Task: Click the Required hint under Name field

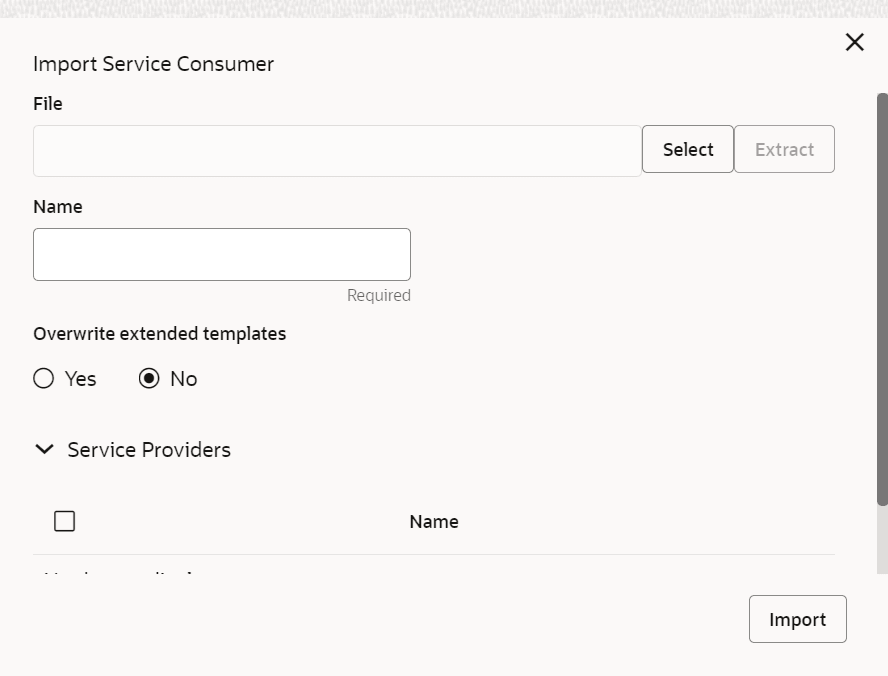Action: [378, 296]
